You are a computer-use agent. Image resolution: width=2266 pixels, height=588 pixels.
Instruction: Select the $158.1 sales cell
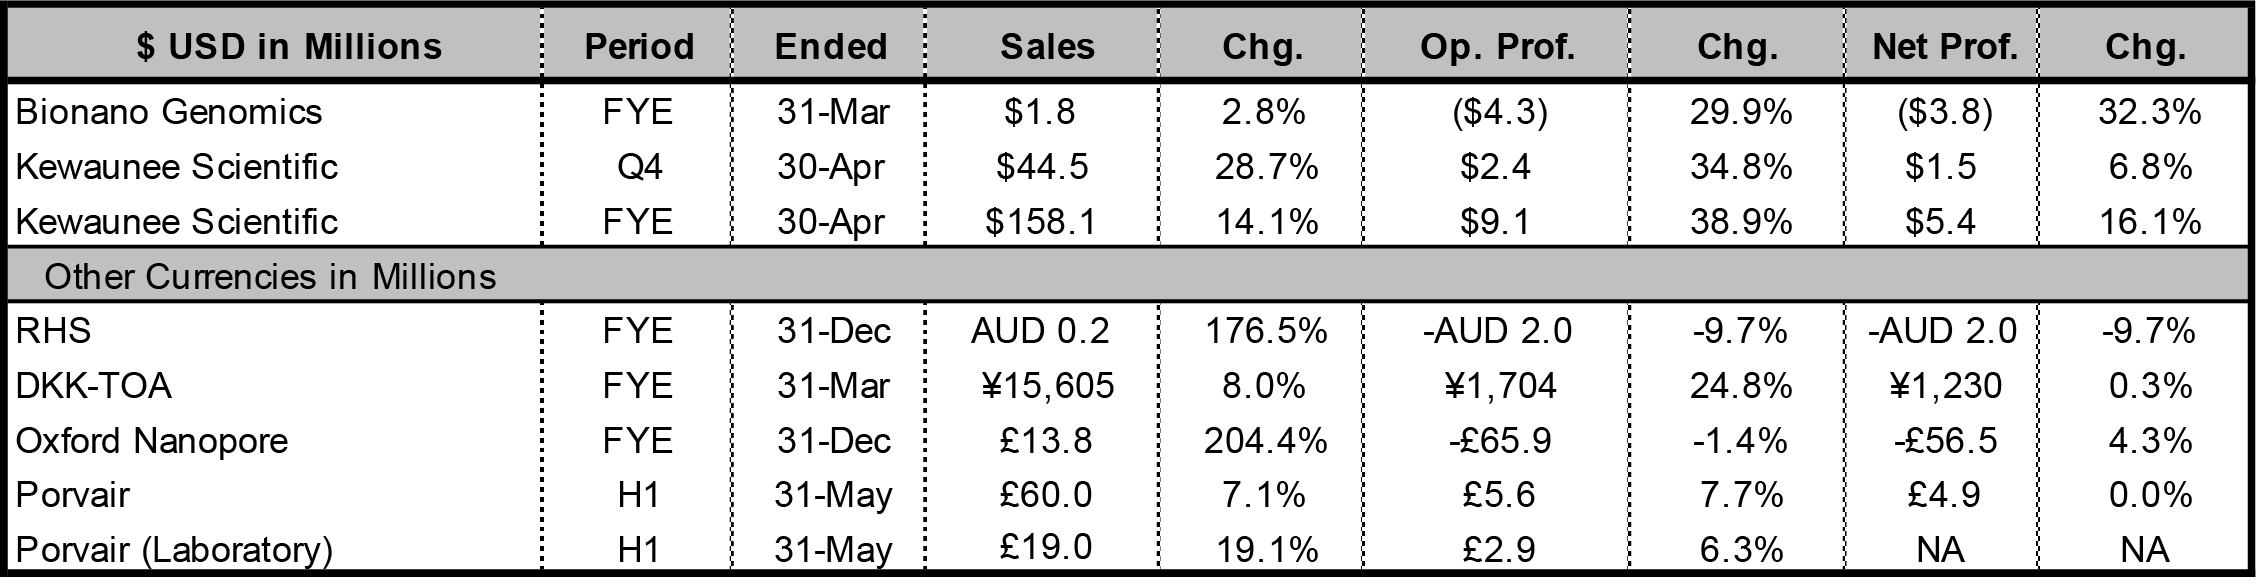click(1040, 221)
